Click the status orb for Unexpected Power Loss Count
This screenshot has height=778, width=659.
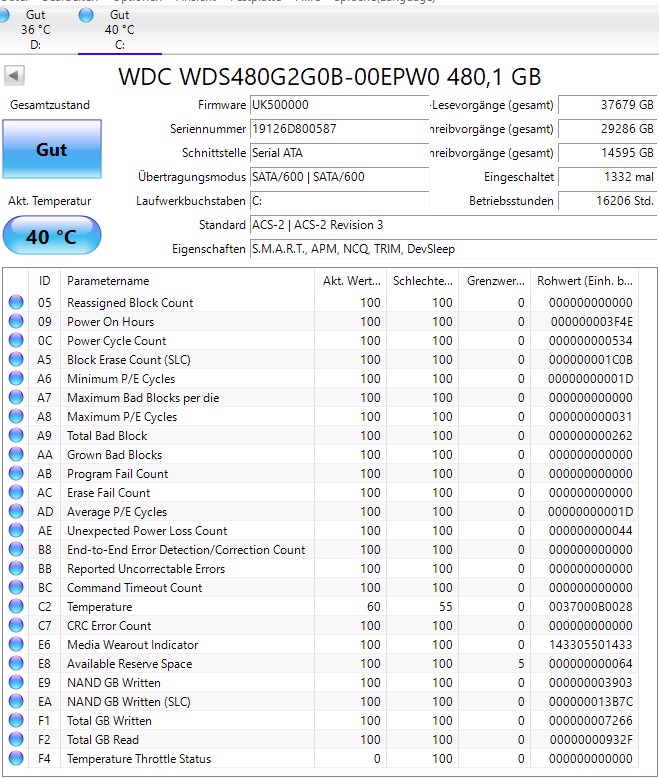[x=16, y=530]
